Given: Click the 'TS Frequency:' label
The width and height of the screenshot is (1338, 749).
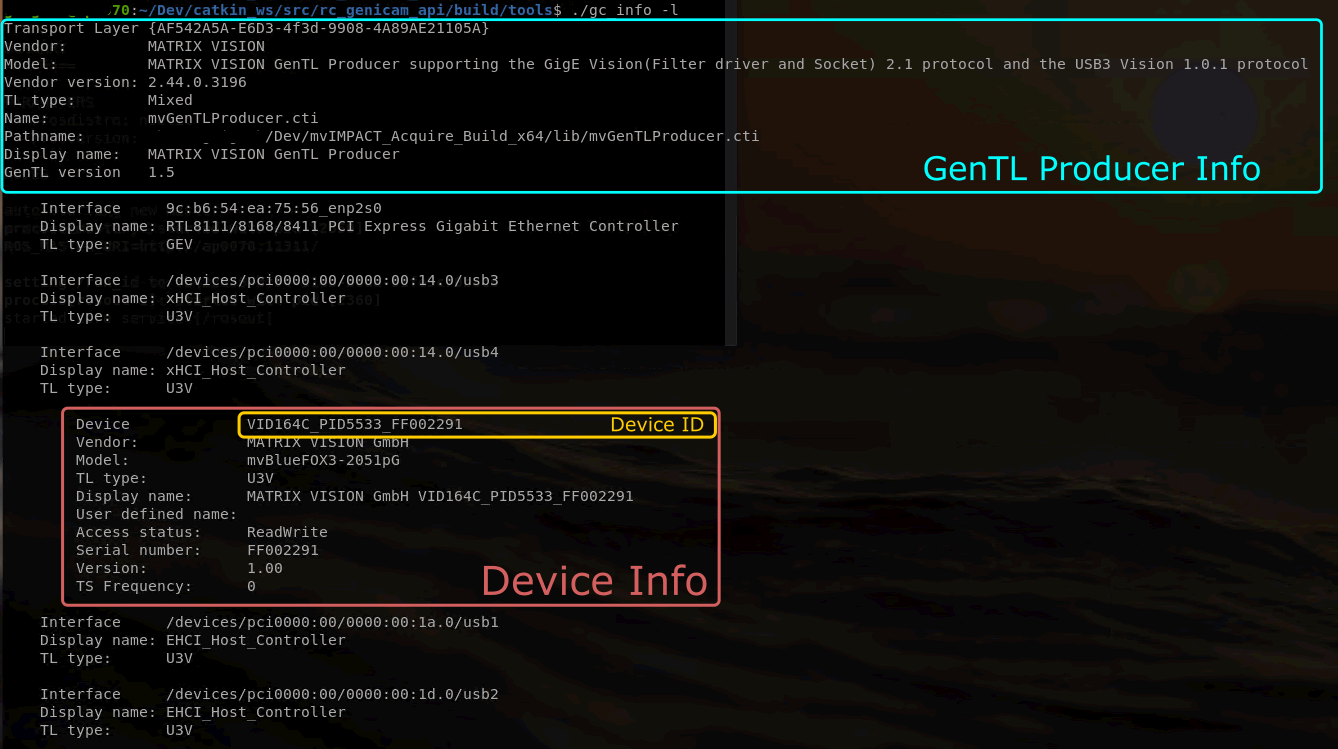Looking at the screenshot, I should point(134,586).
